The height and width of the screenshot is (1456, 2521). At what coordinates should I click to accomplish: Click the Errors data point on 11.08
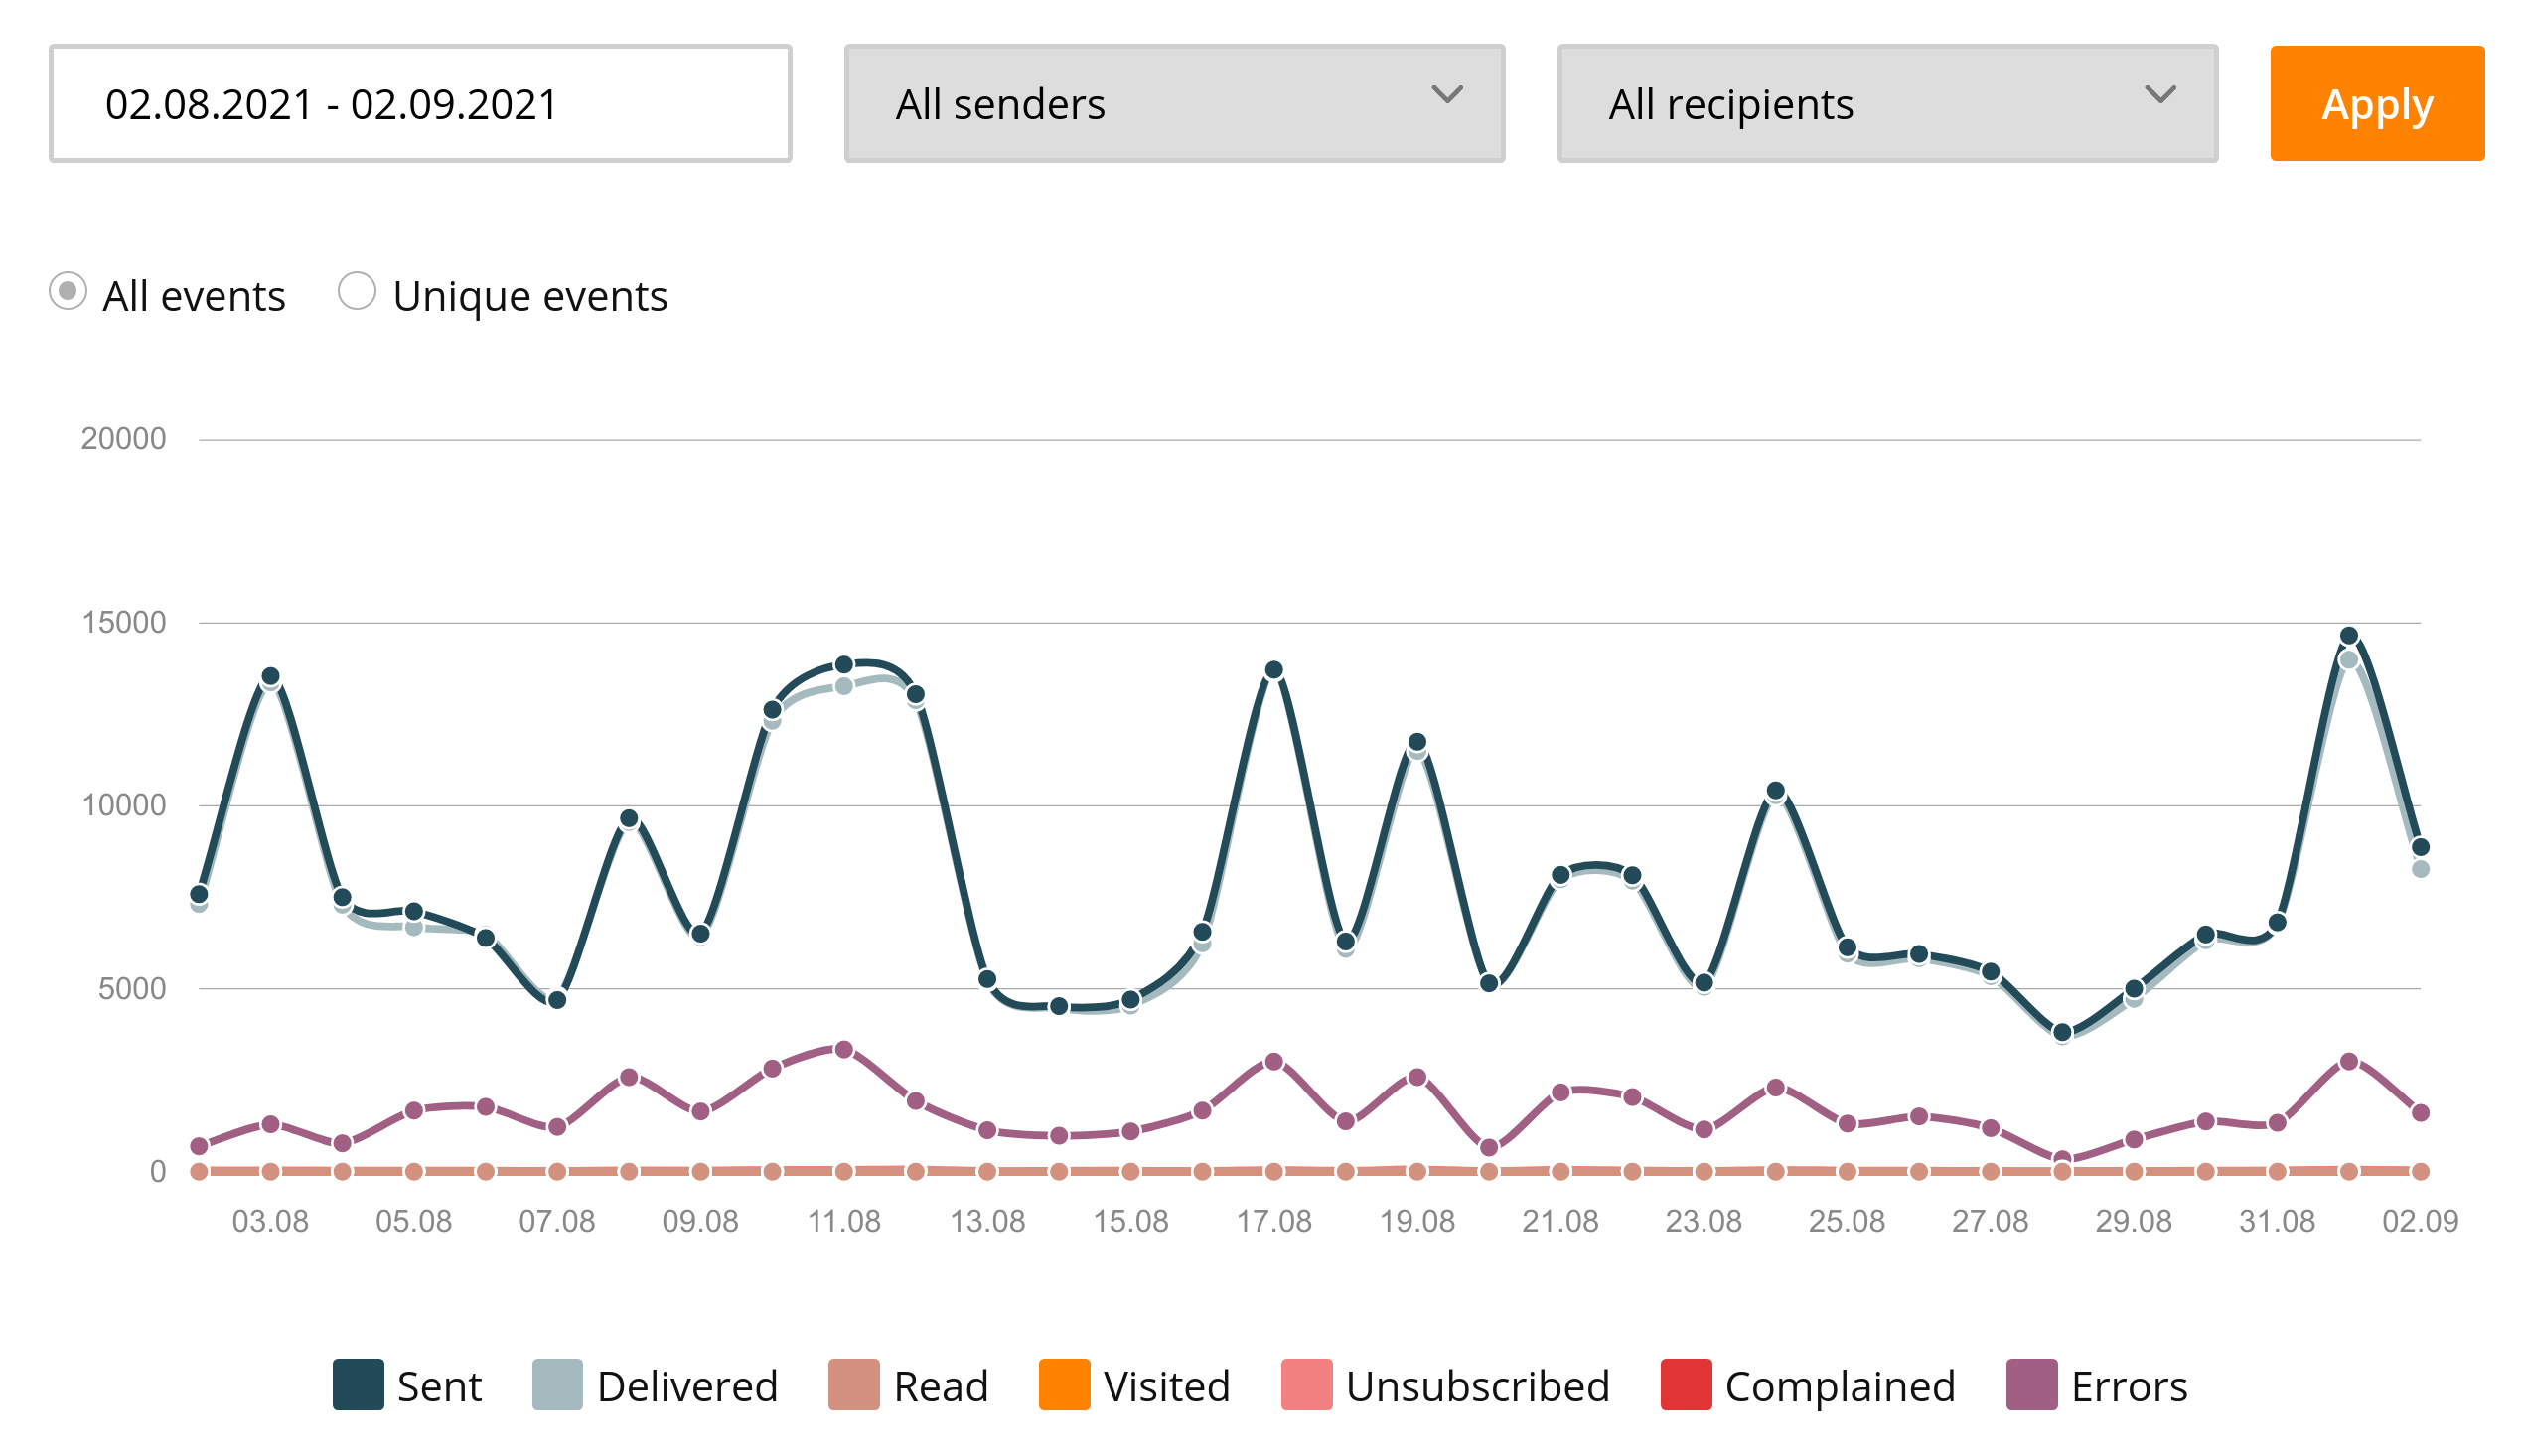coord(843,1049)
